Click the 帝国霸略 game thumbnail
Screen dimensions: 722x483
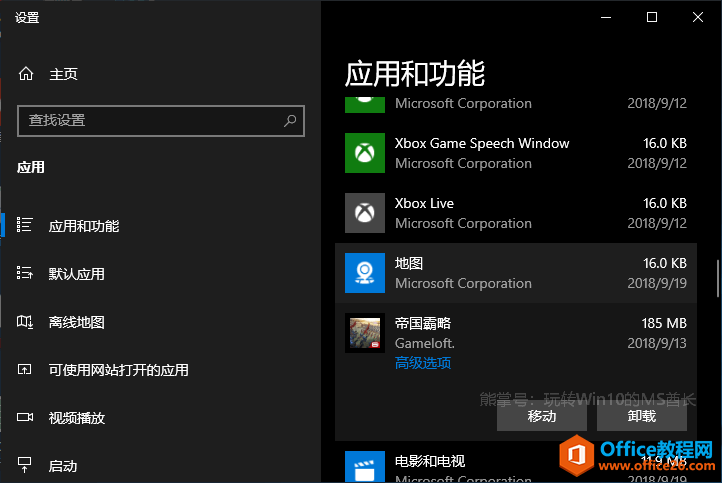click(365, 333)
